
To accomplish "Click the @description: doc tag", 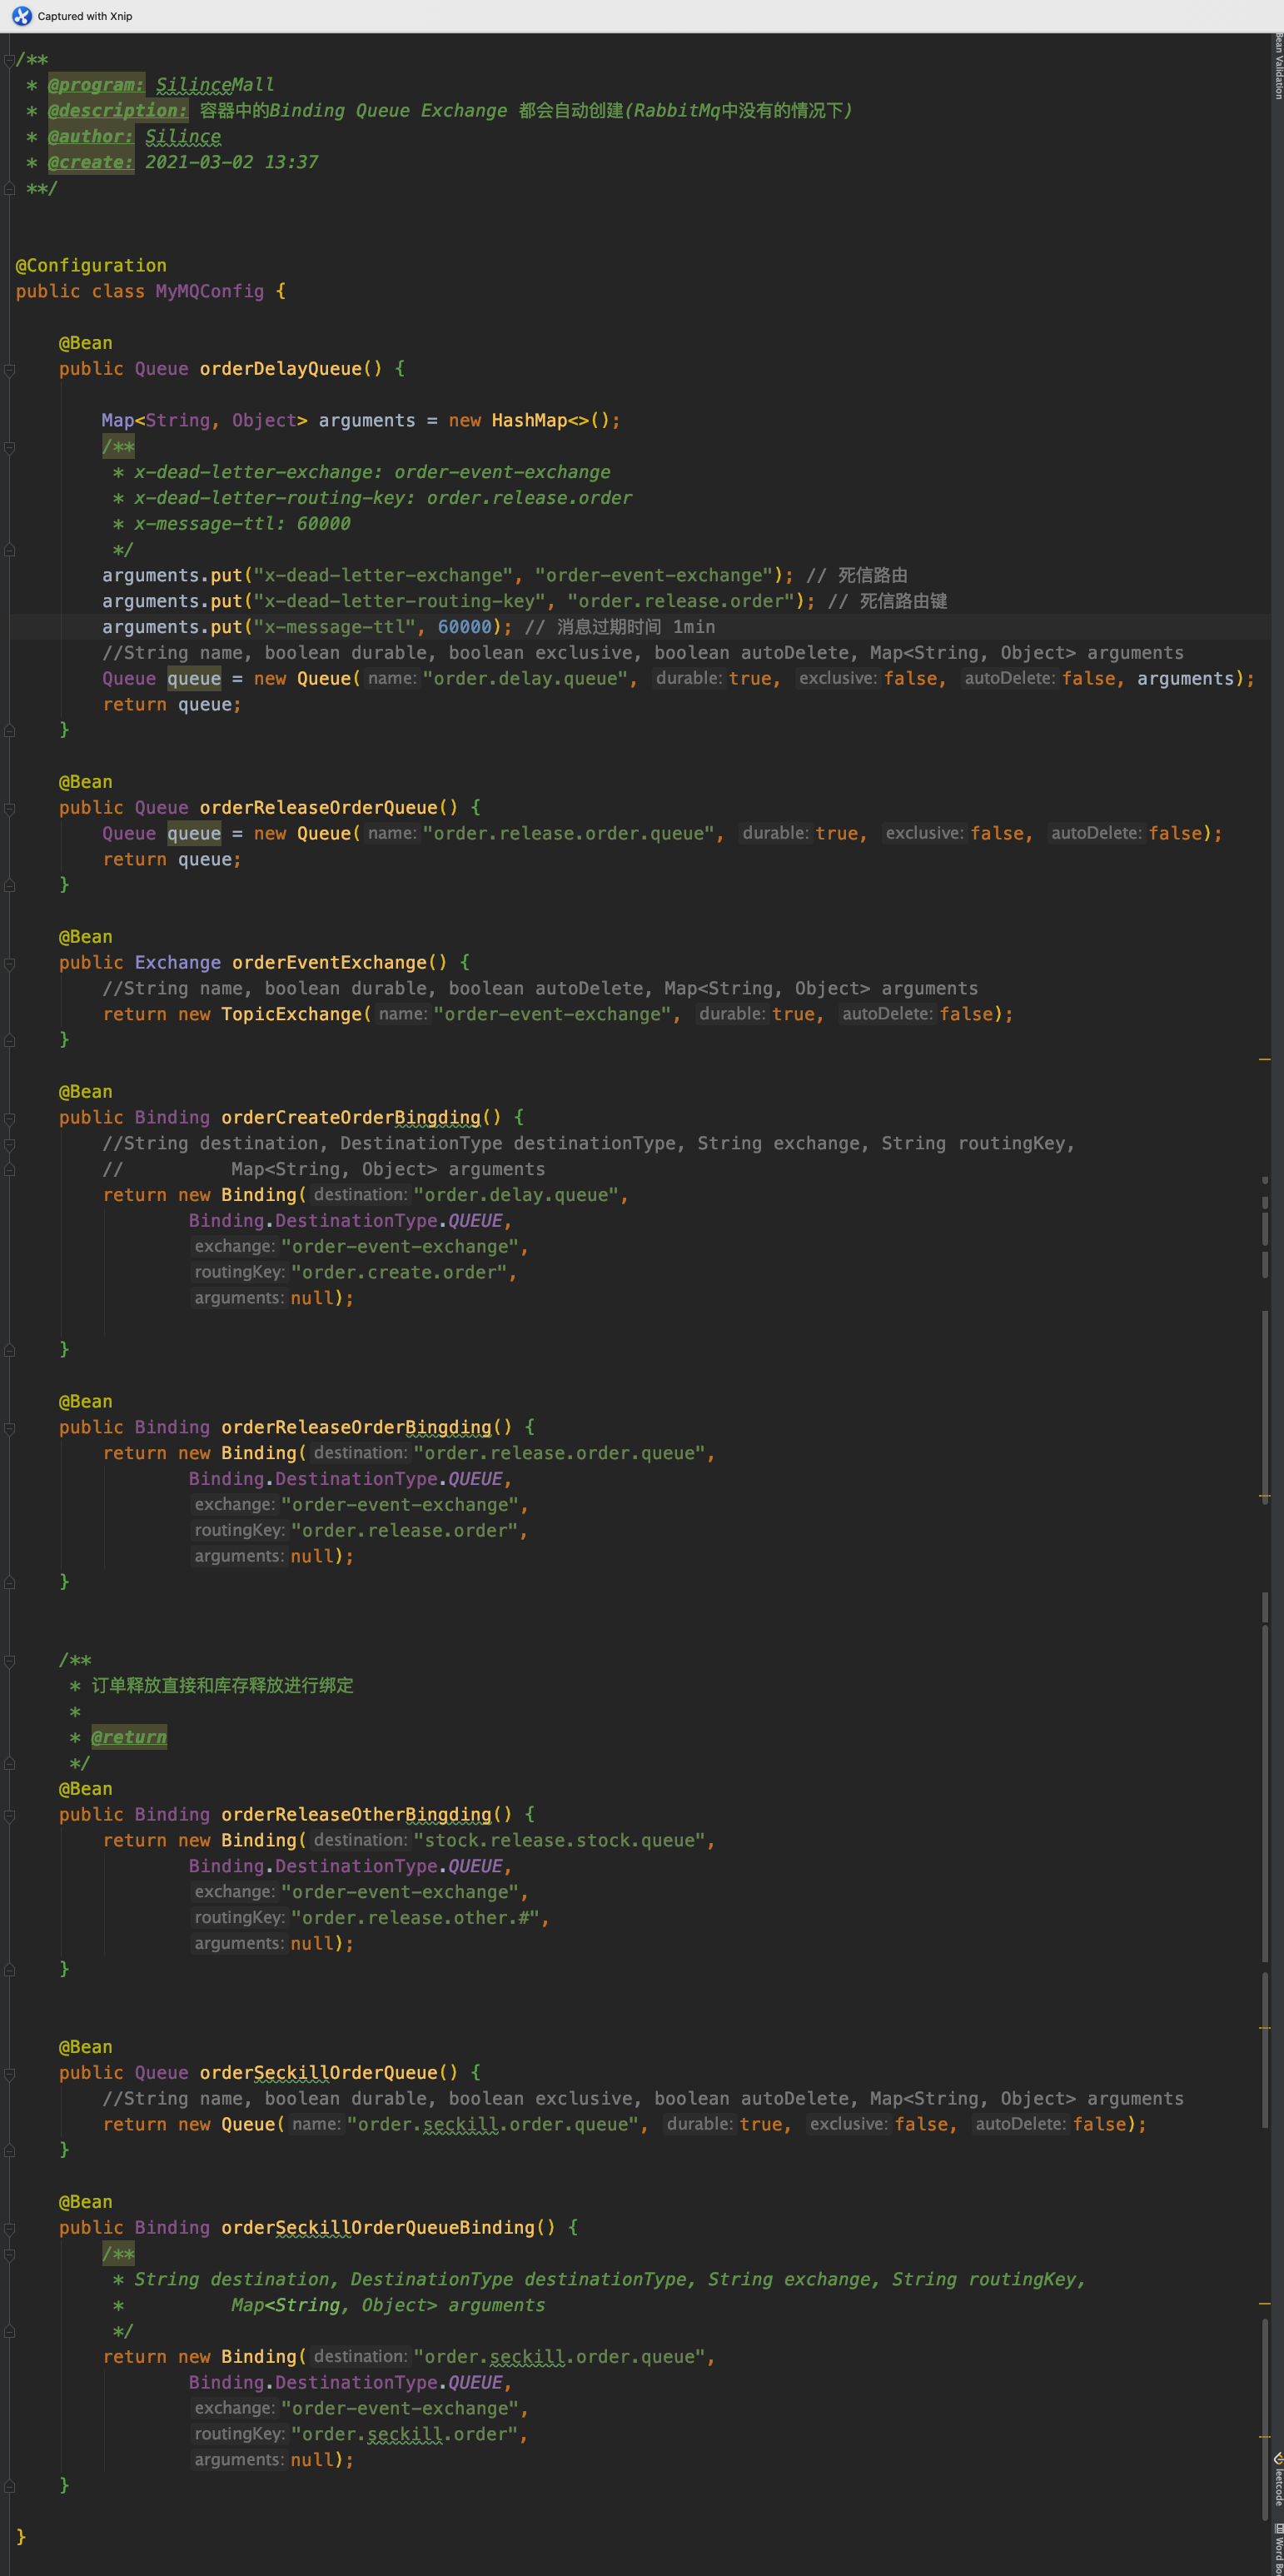I will (118, 111).
